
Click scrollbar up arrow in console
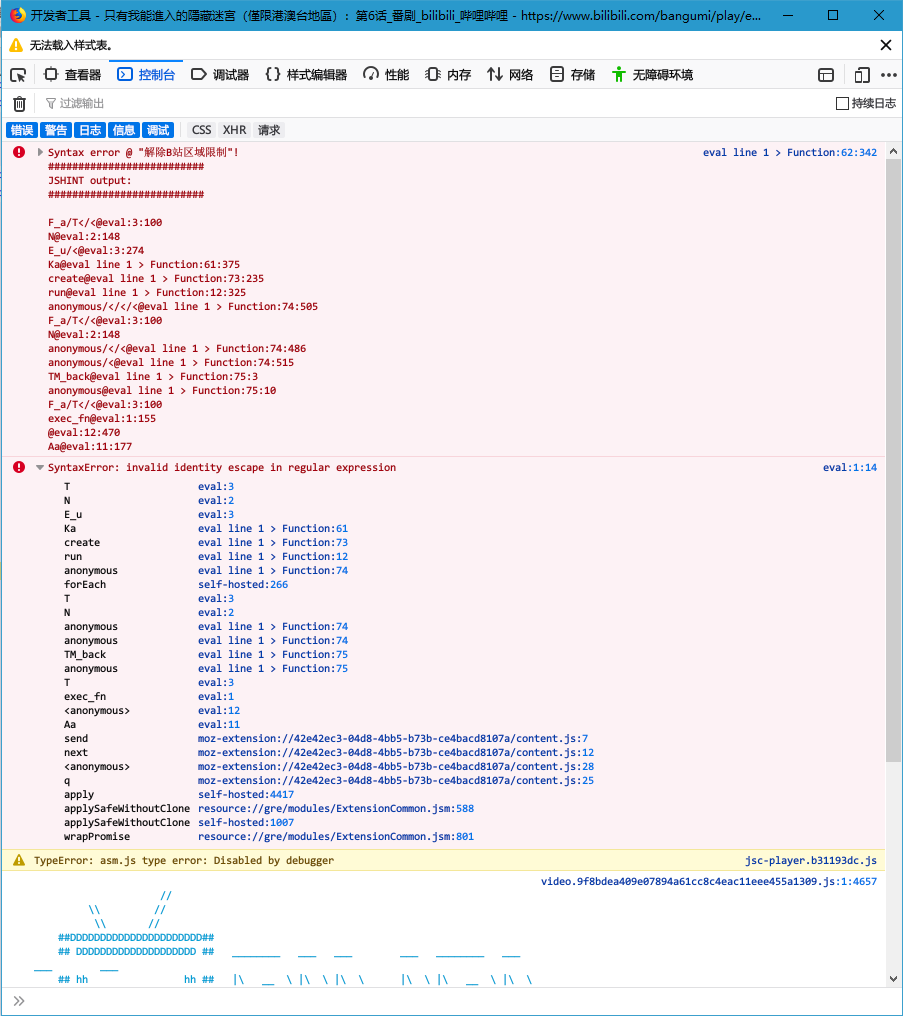[x=893, y=152]
